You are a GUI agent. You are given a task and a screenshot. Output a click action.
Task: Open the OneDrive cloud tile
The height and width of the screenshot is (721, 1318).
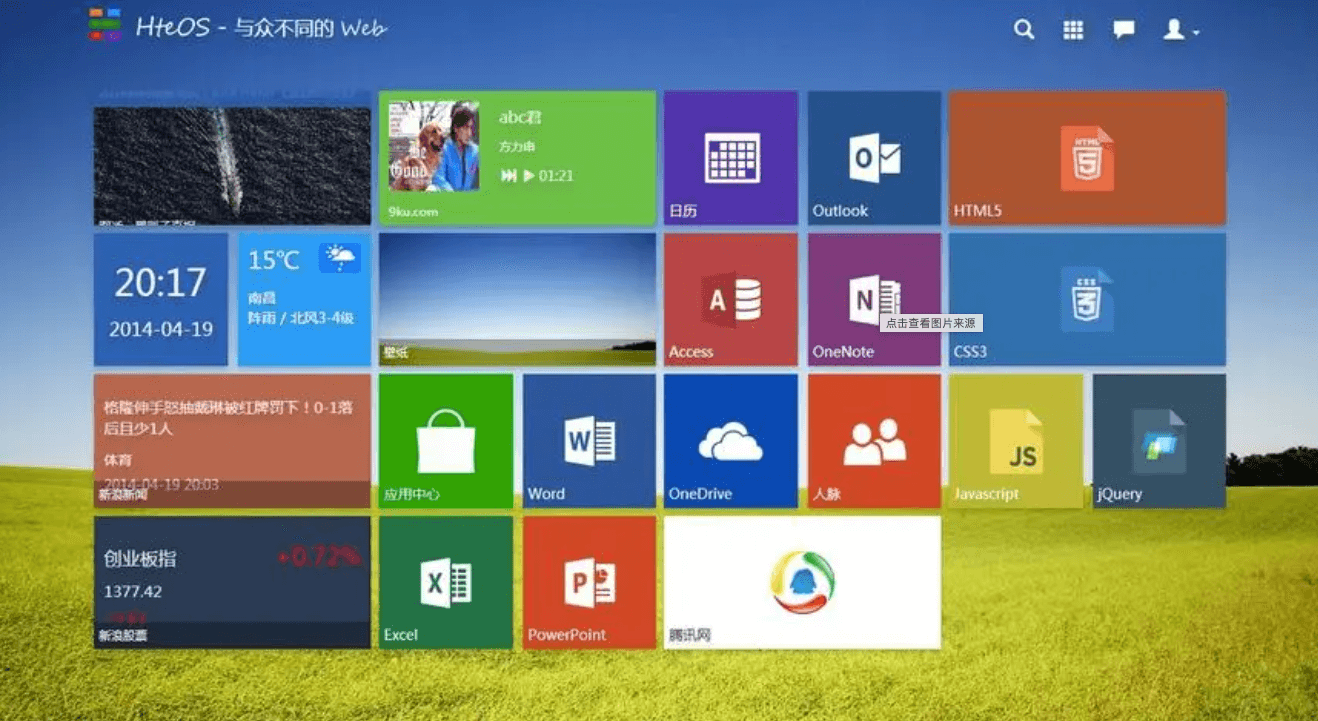[x=730, y=441]
